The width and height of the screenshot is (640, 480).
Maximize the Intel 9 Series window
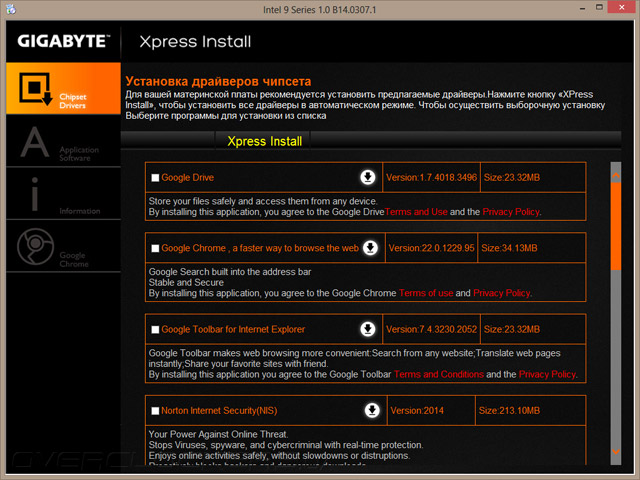click(x=599, y=7)
